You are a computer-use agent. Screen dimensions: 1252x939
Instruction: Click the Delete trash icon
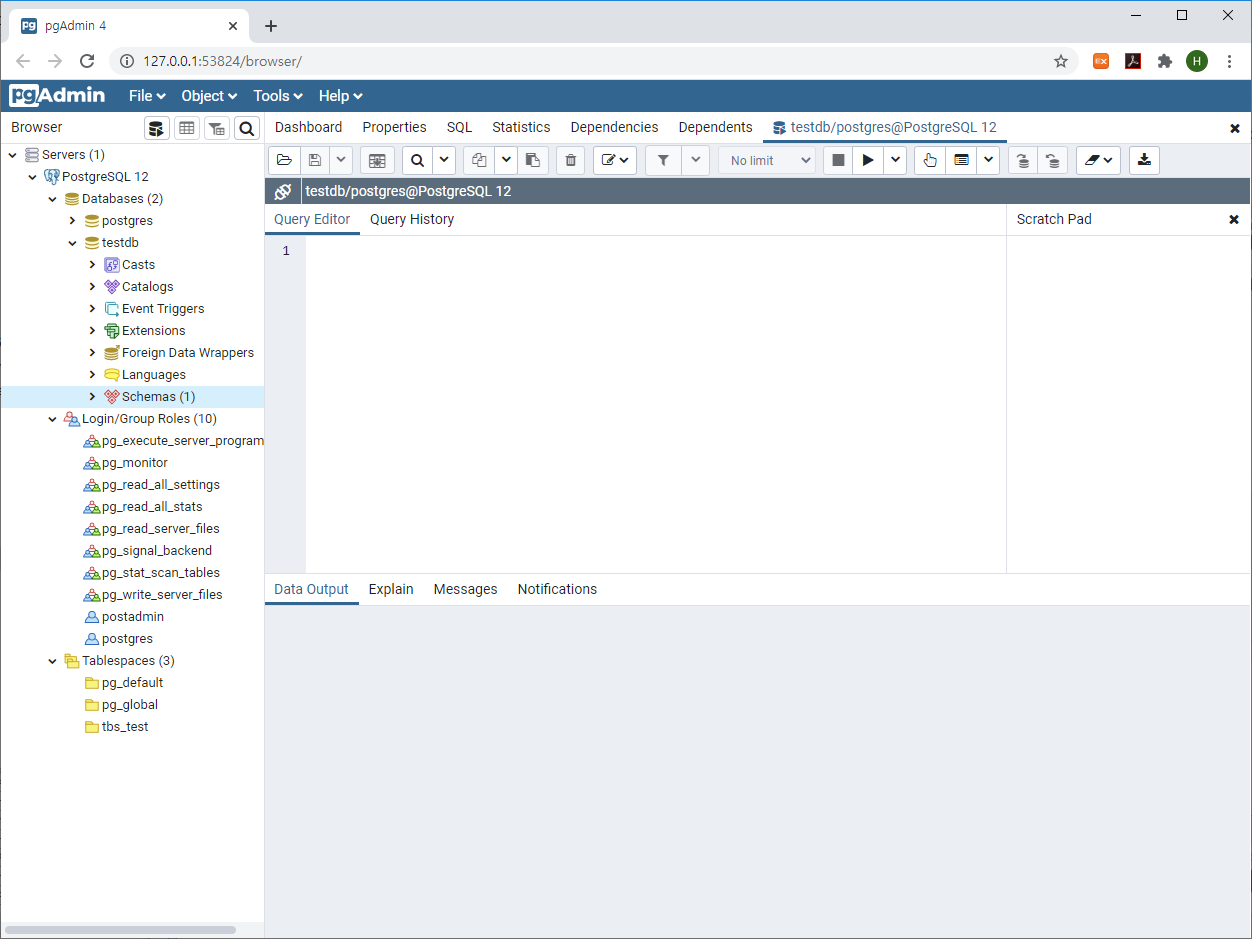(x=570, y=160)
